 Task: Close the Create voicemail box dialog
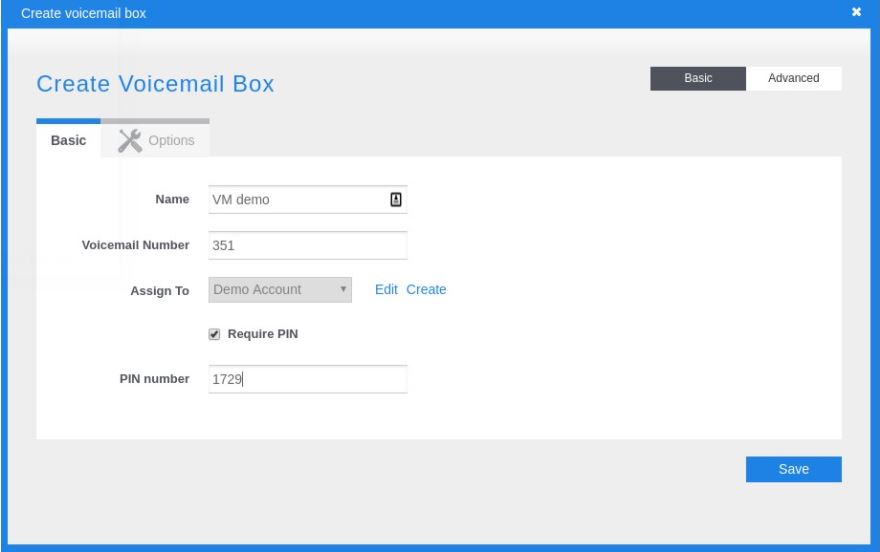(856, 11)
